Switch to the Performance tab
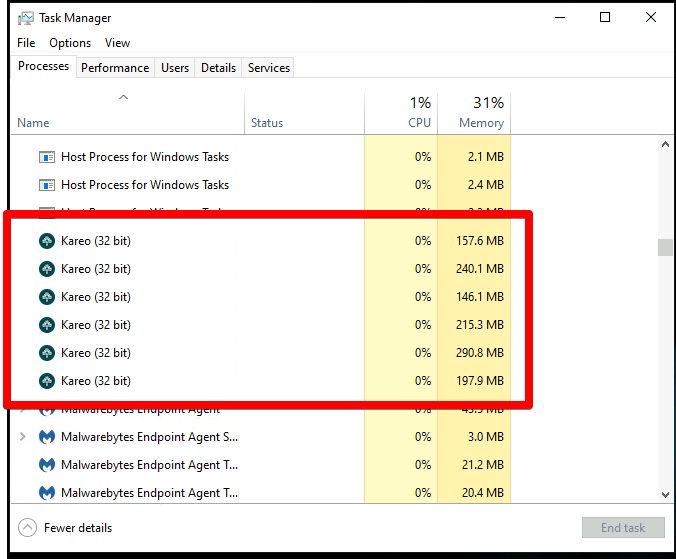 tap(115, 68)
